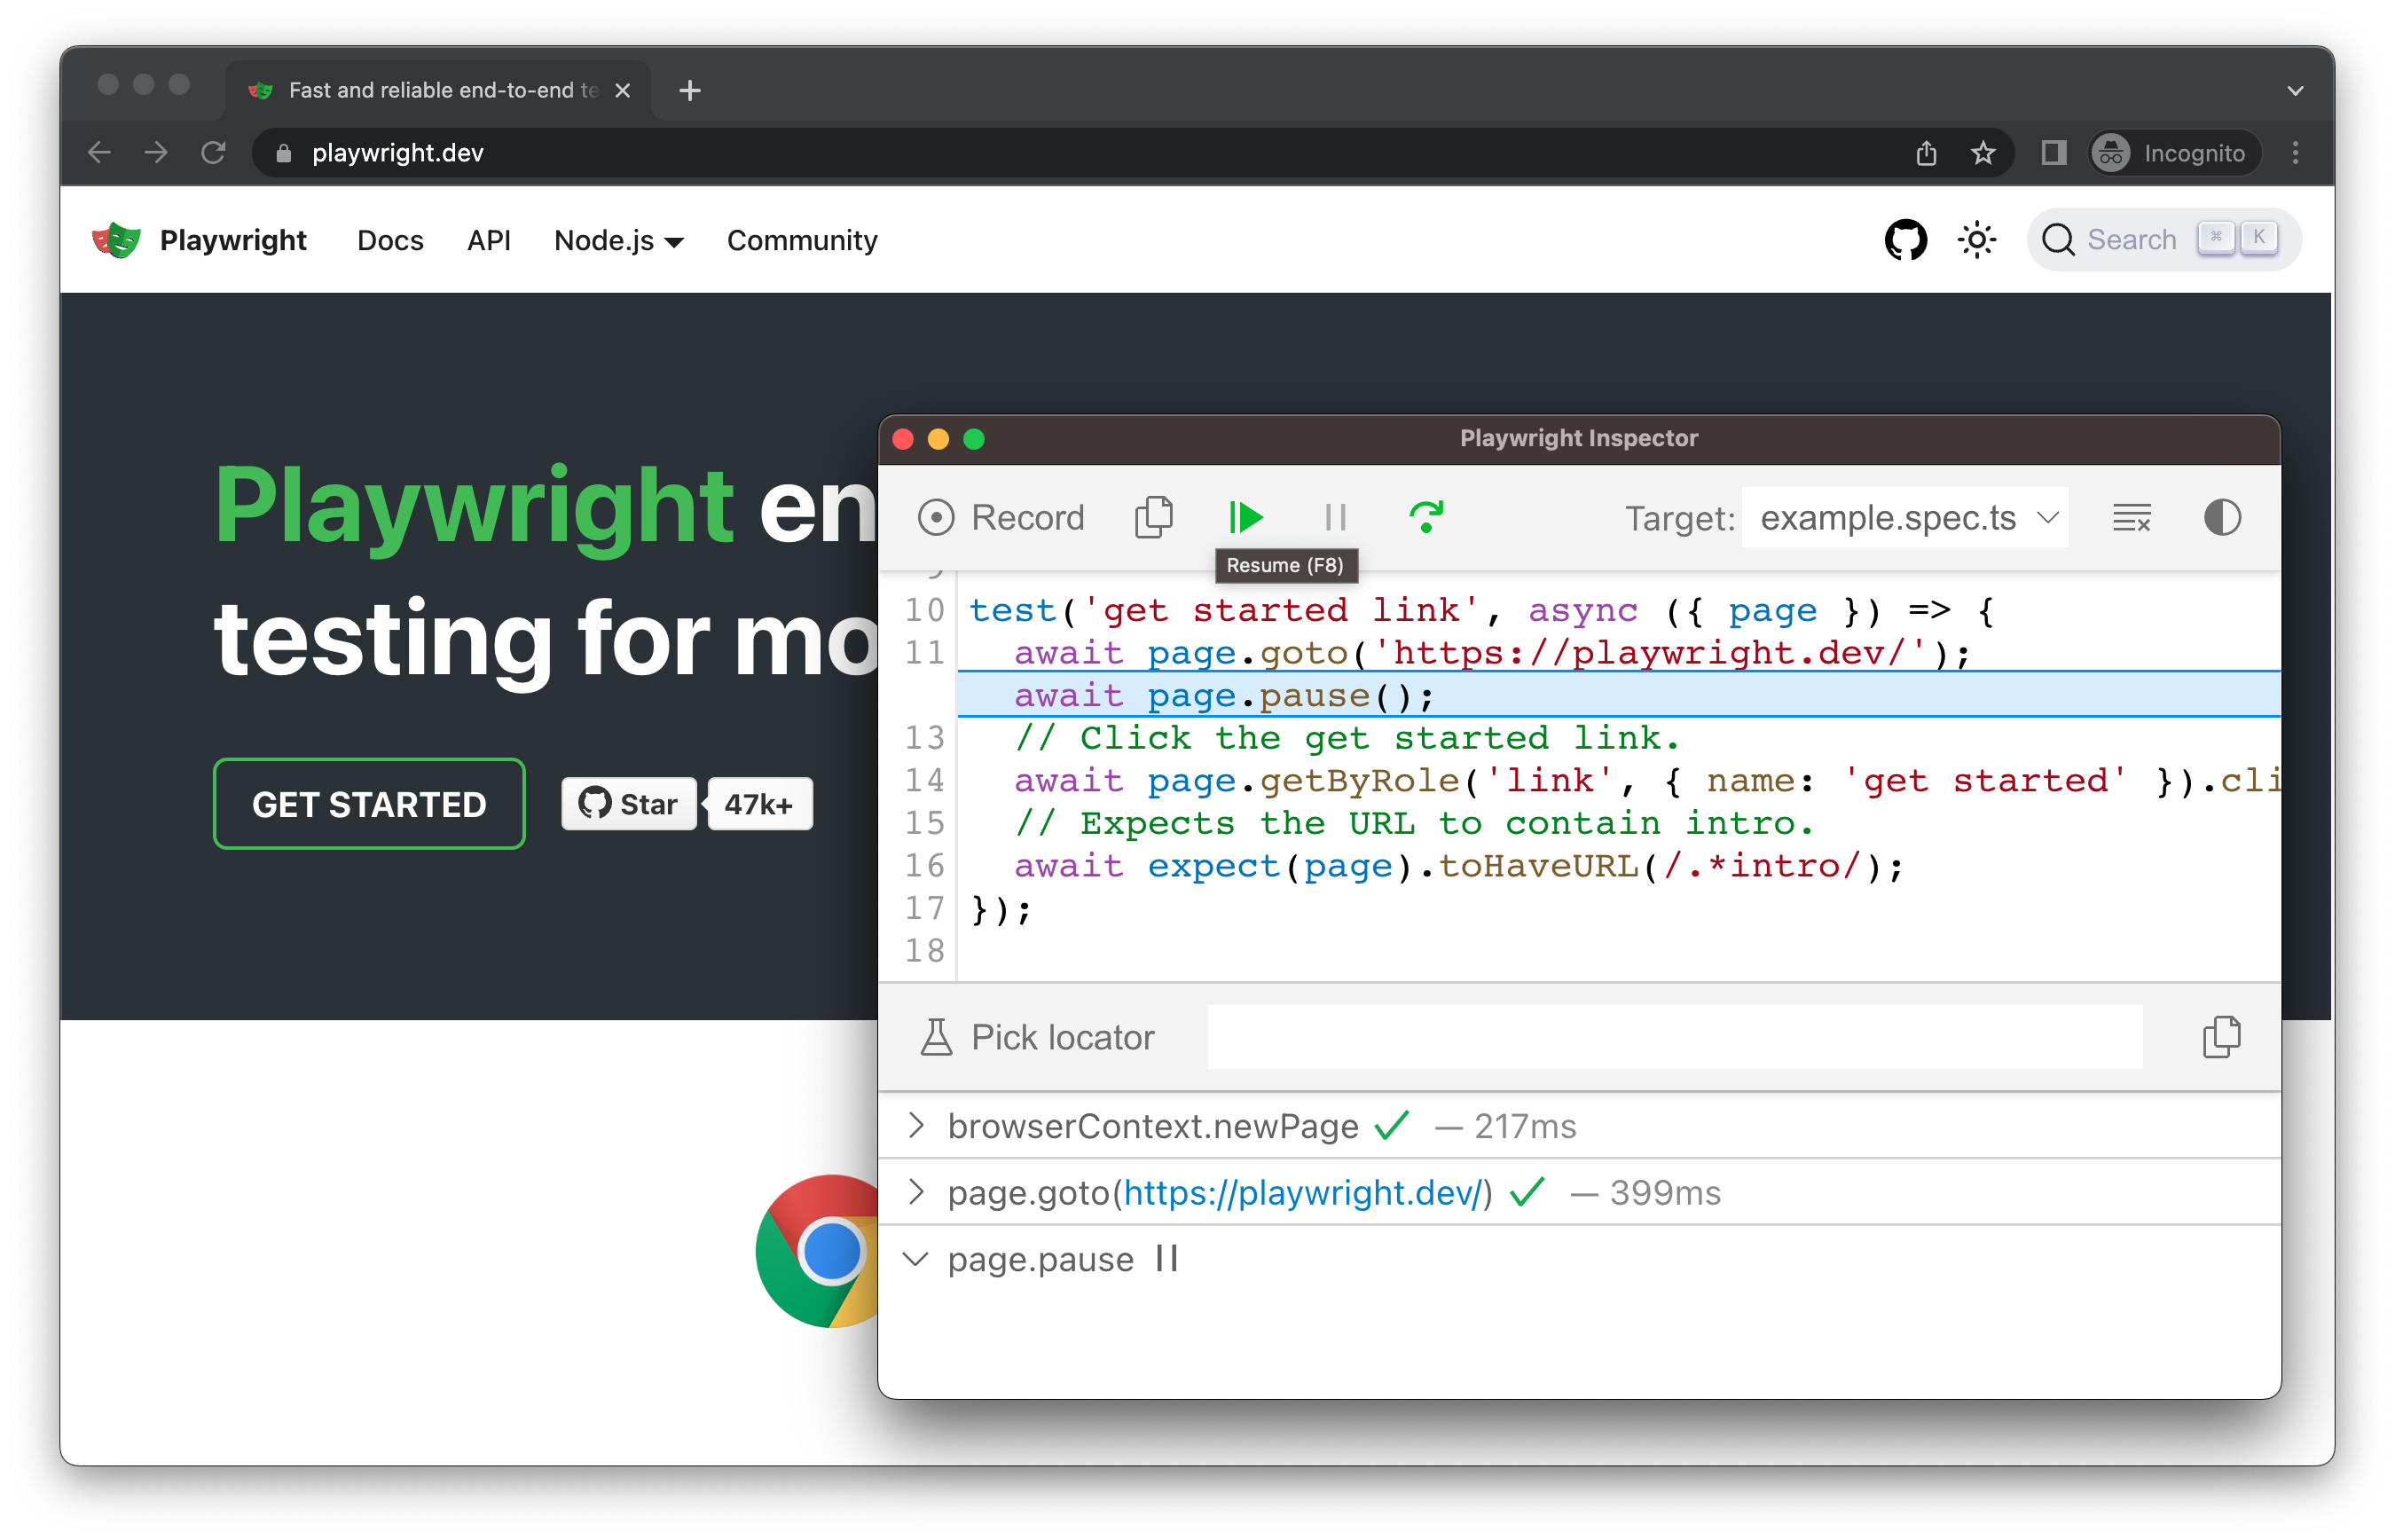2395x1540 pixels.
Task: Click the Step over/refresh icon in toolbar
Action: (1428, 517)
